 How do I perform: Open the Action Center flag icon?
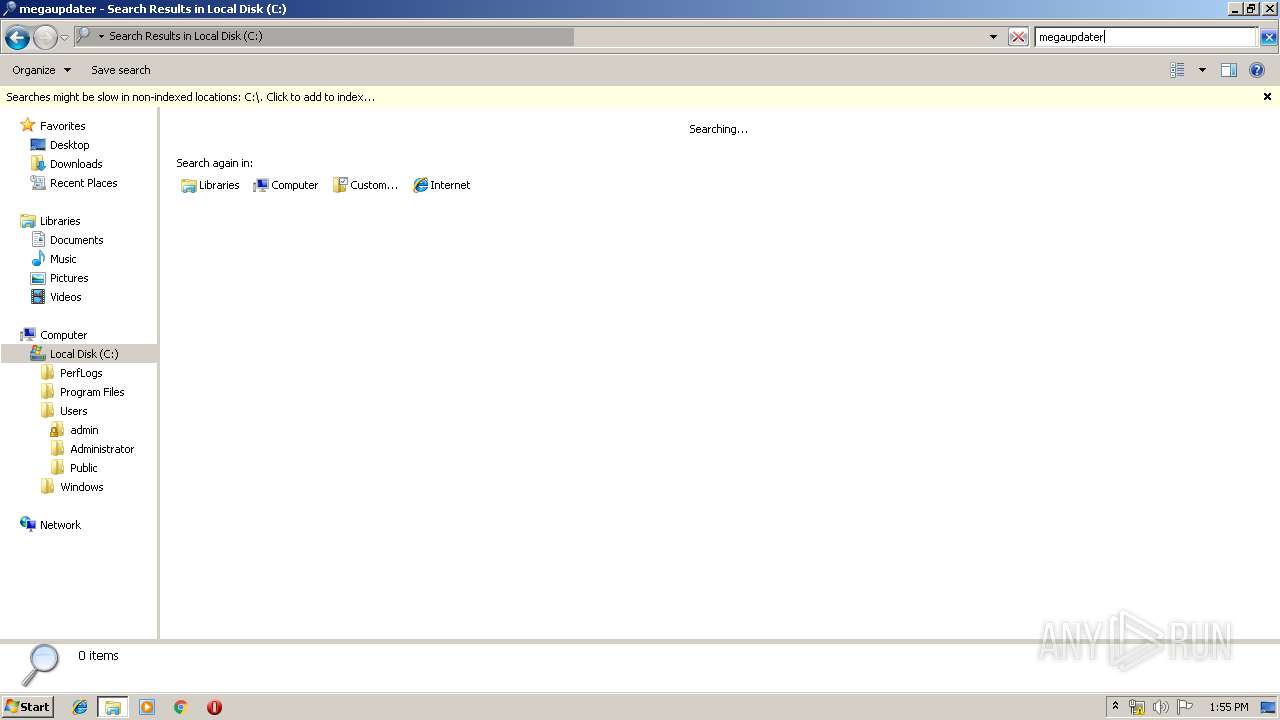[x=1185, y=707]
